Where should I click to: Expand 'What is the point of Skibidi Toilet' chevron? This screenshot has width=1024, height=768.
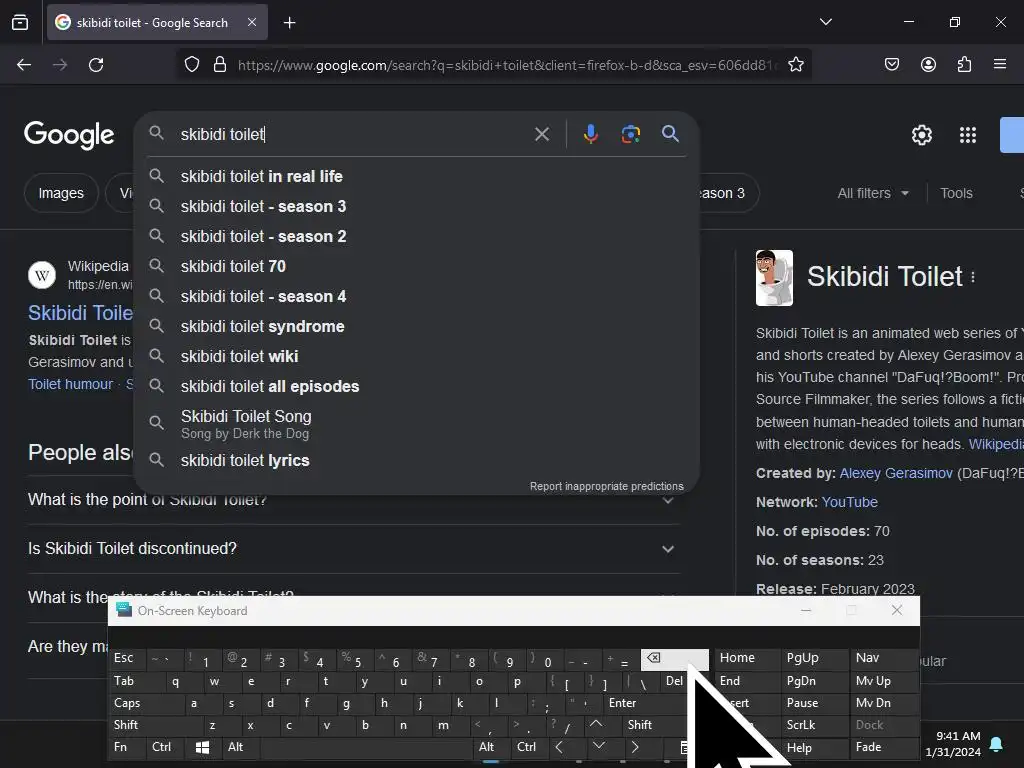pos(667,501)
